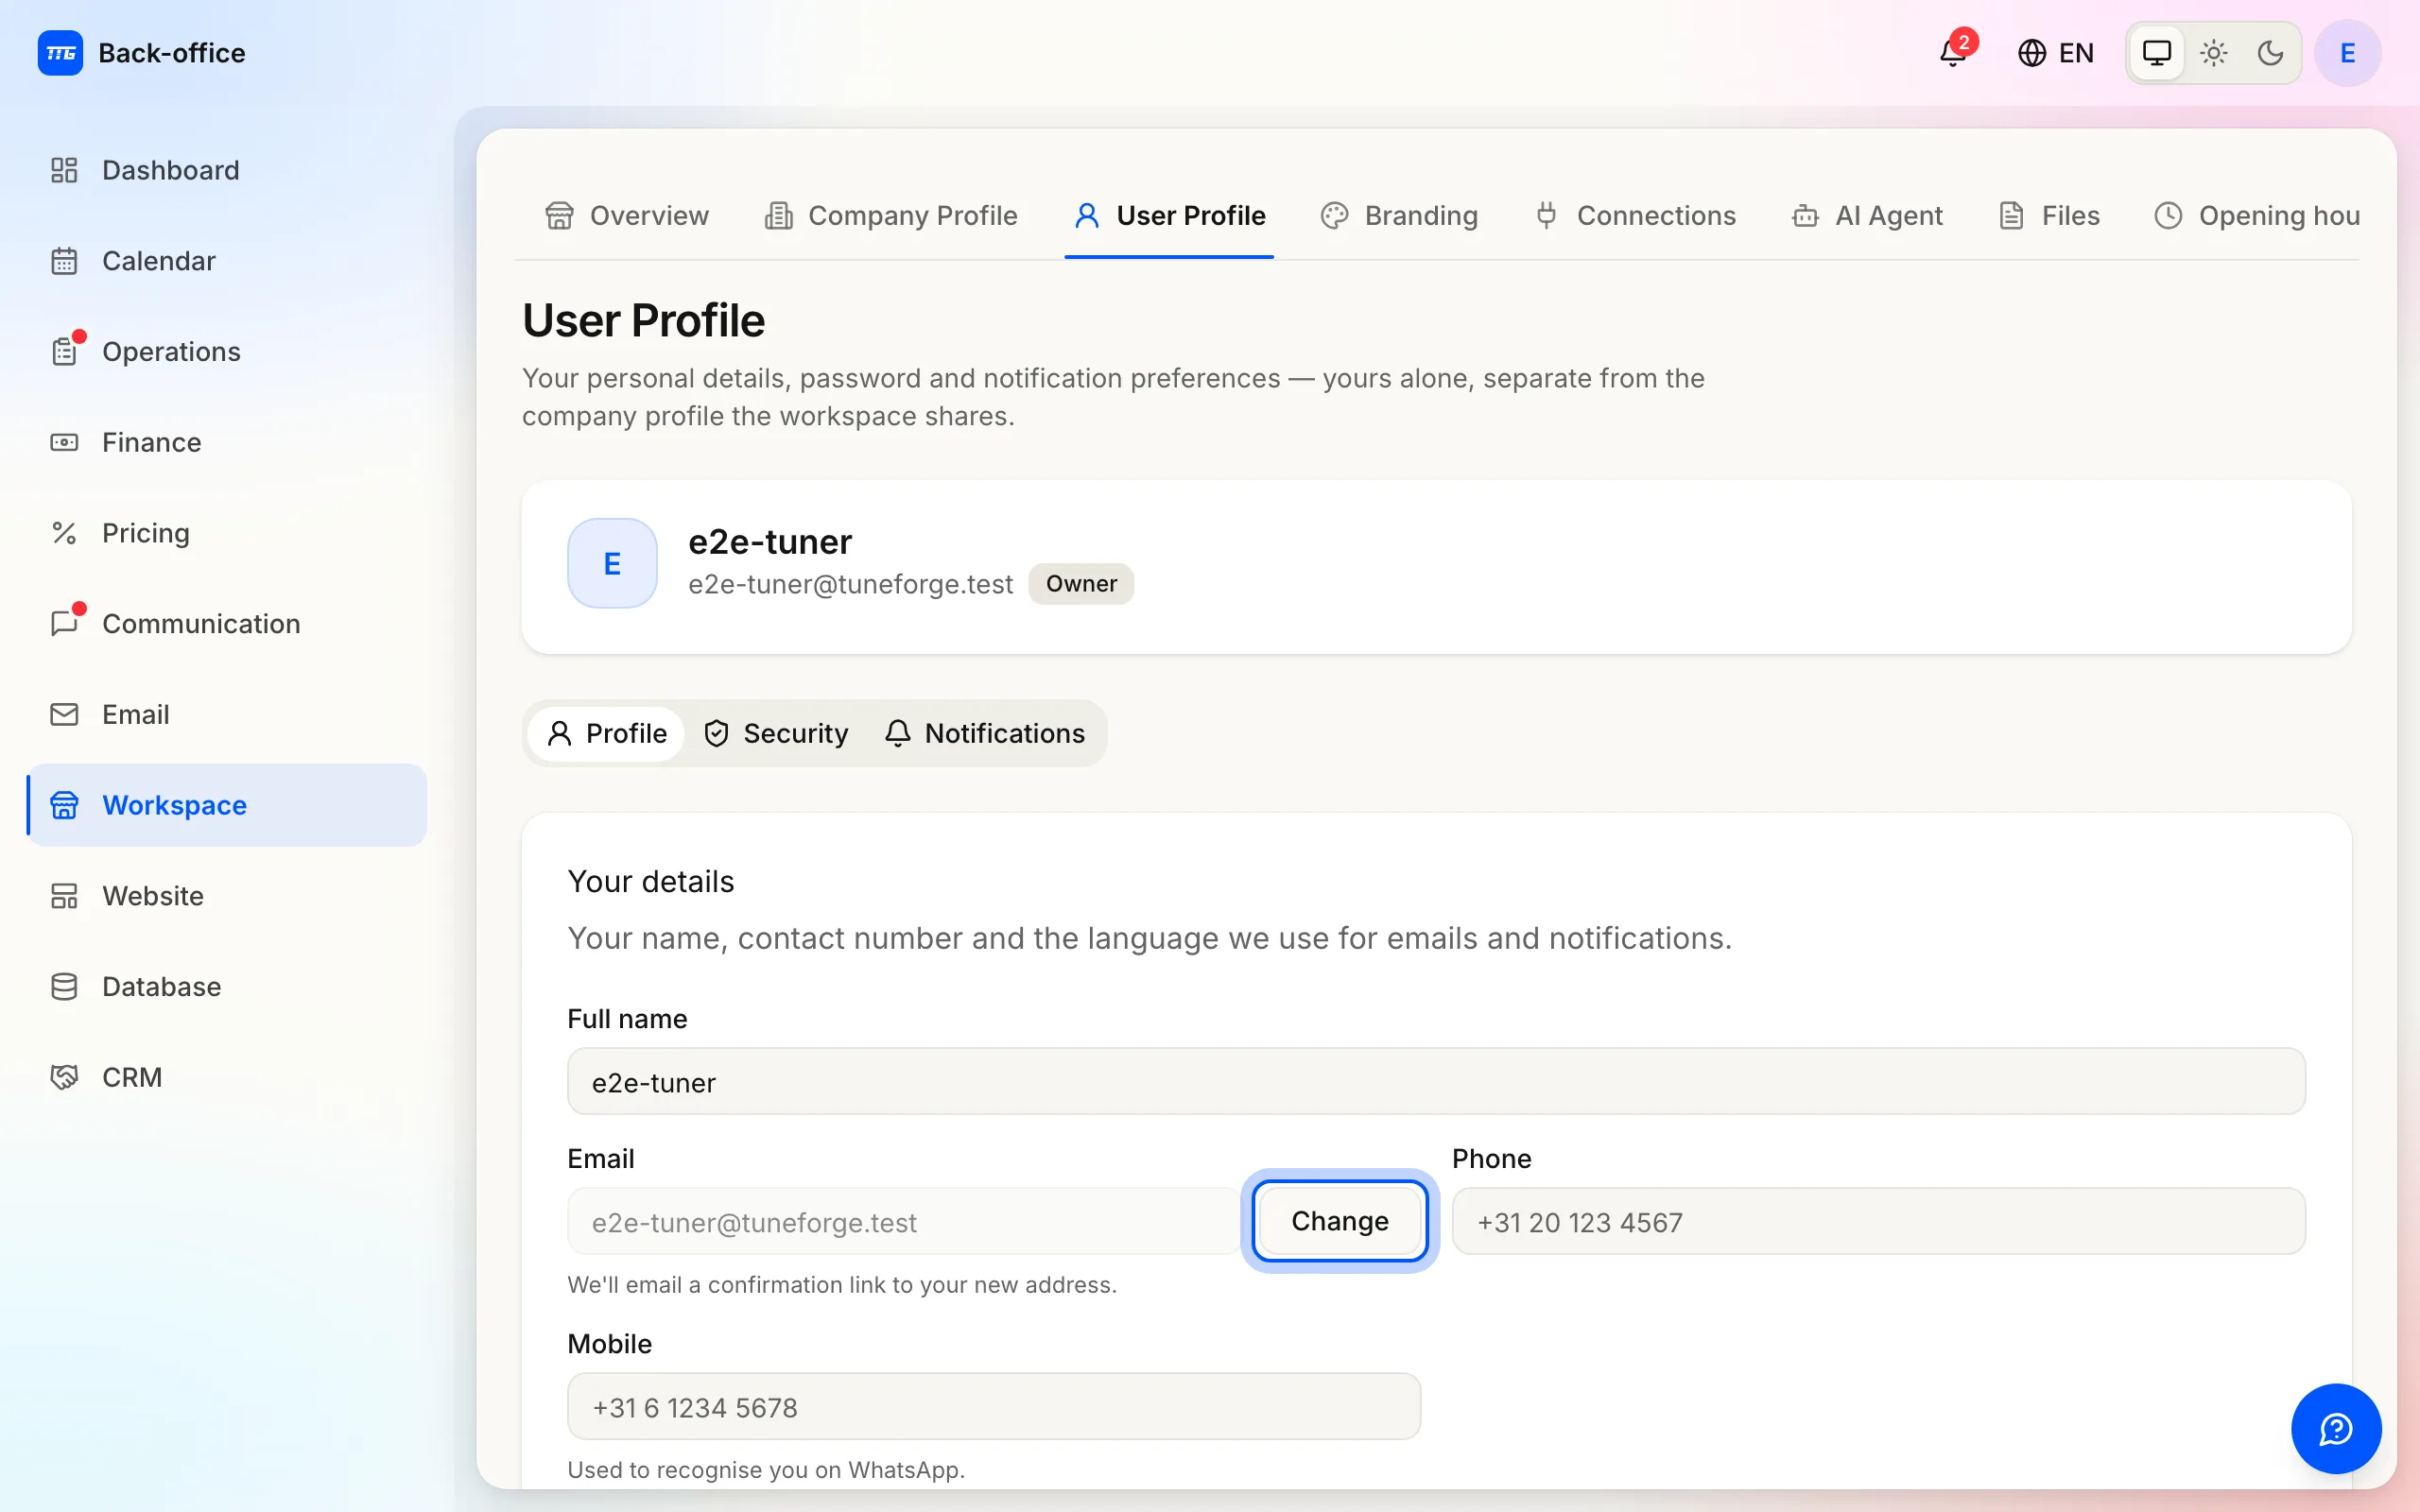Select the Notifications sub-tab
This screenshot has height=1512, width=2420.
point(985,733)
